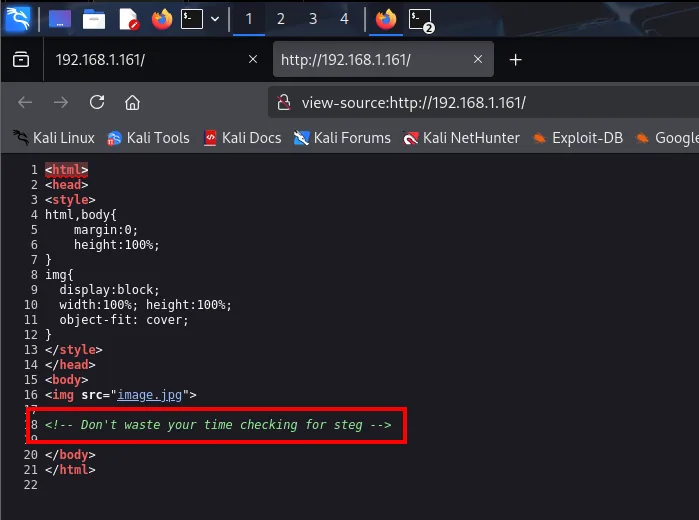Viewport: 699px width, 520px height.
Task: Click the object-fit: cover; line
Action: click(124, 320)
